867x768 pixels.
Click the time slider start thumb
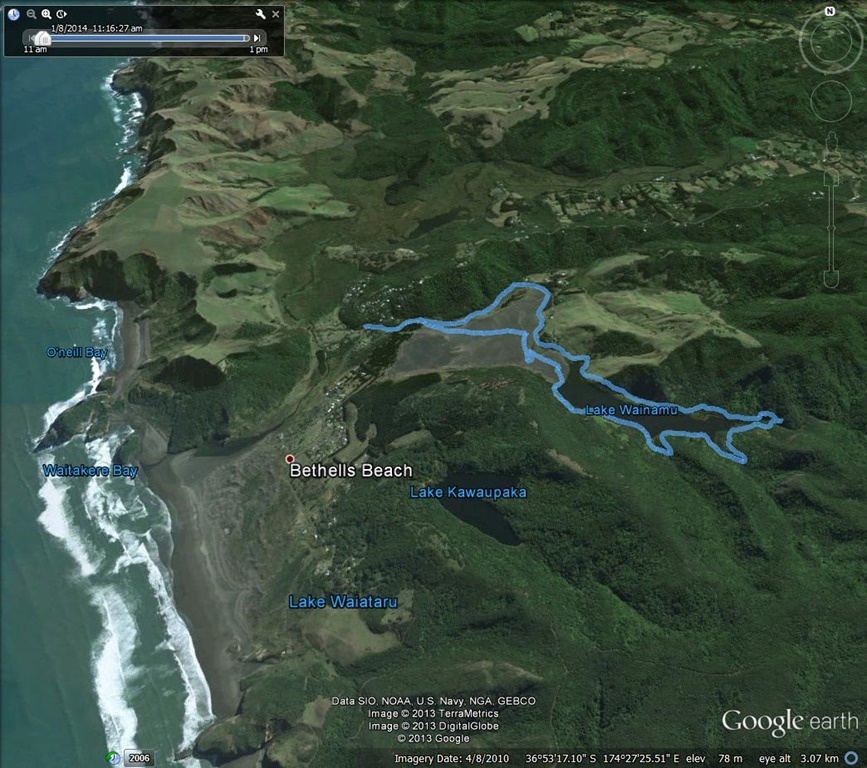click(43, 39)
